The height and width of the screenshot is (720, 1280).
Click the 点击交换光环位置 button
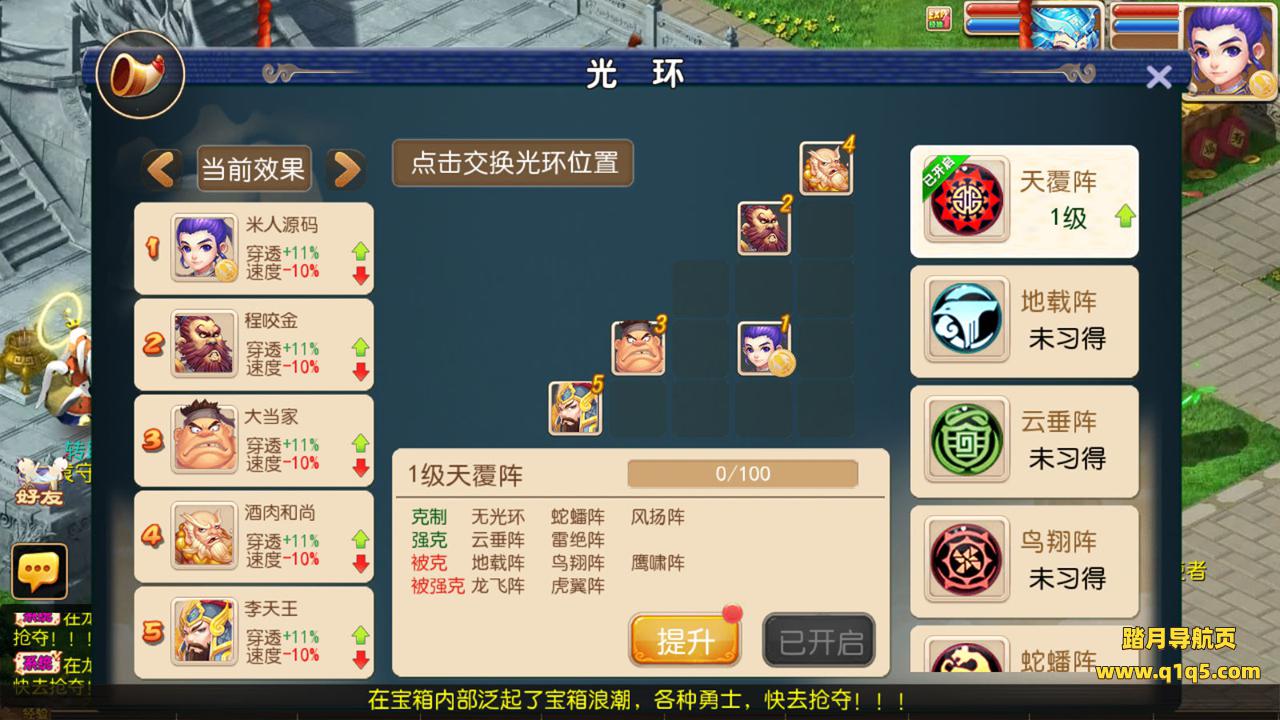[x=513, y=163]
